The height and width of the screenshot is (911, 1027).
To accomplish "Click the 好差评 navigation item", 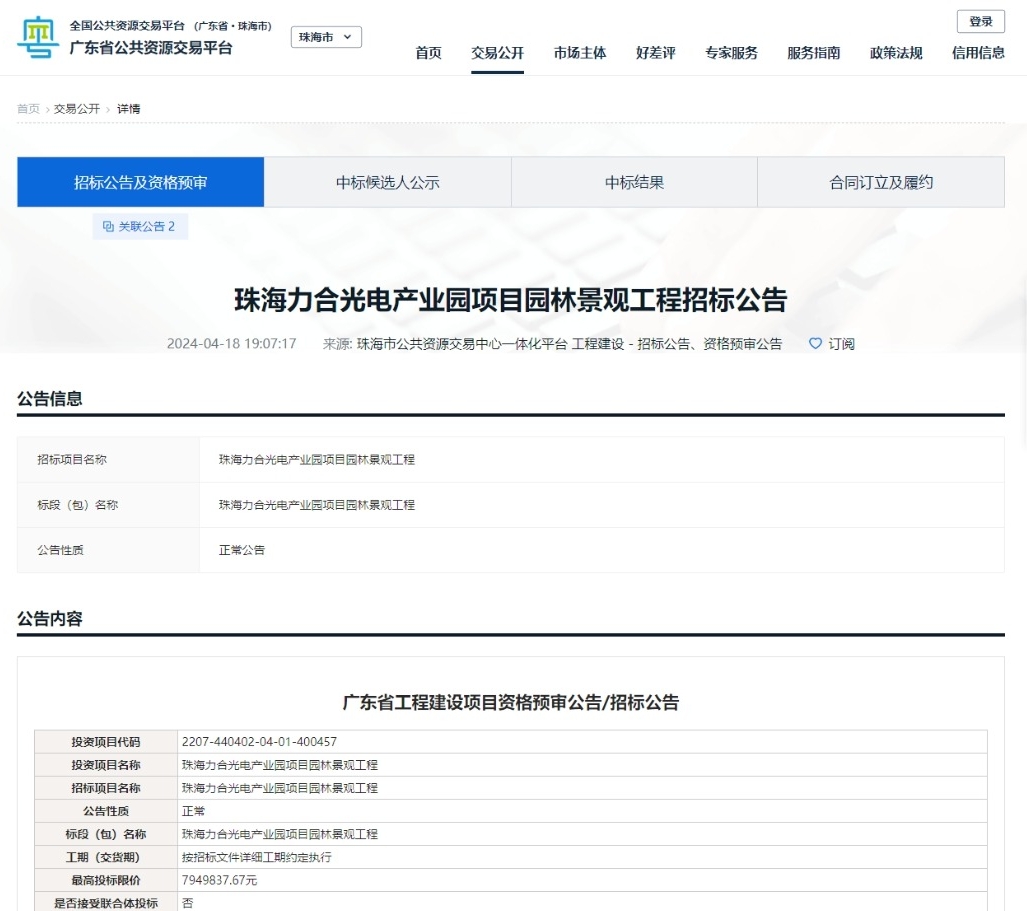I will (x=655, y=54).
